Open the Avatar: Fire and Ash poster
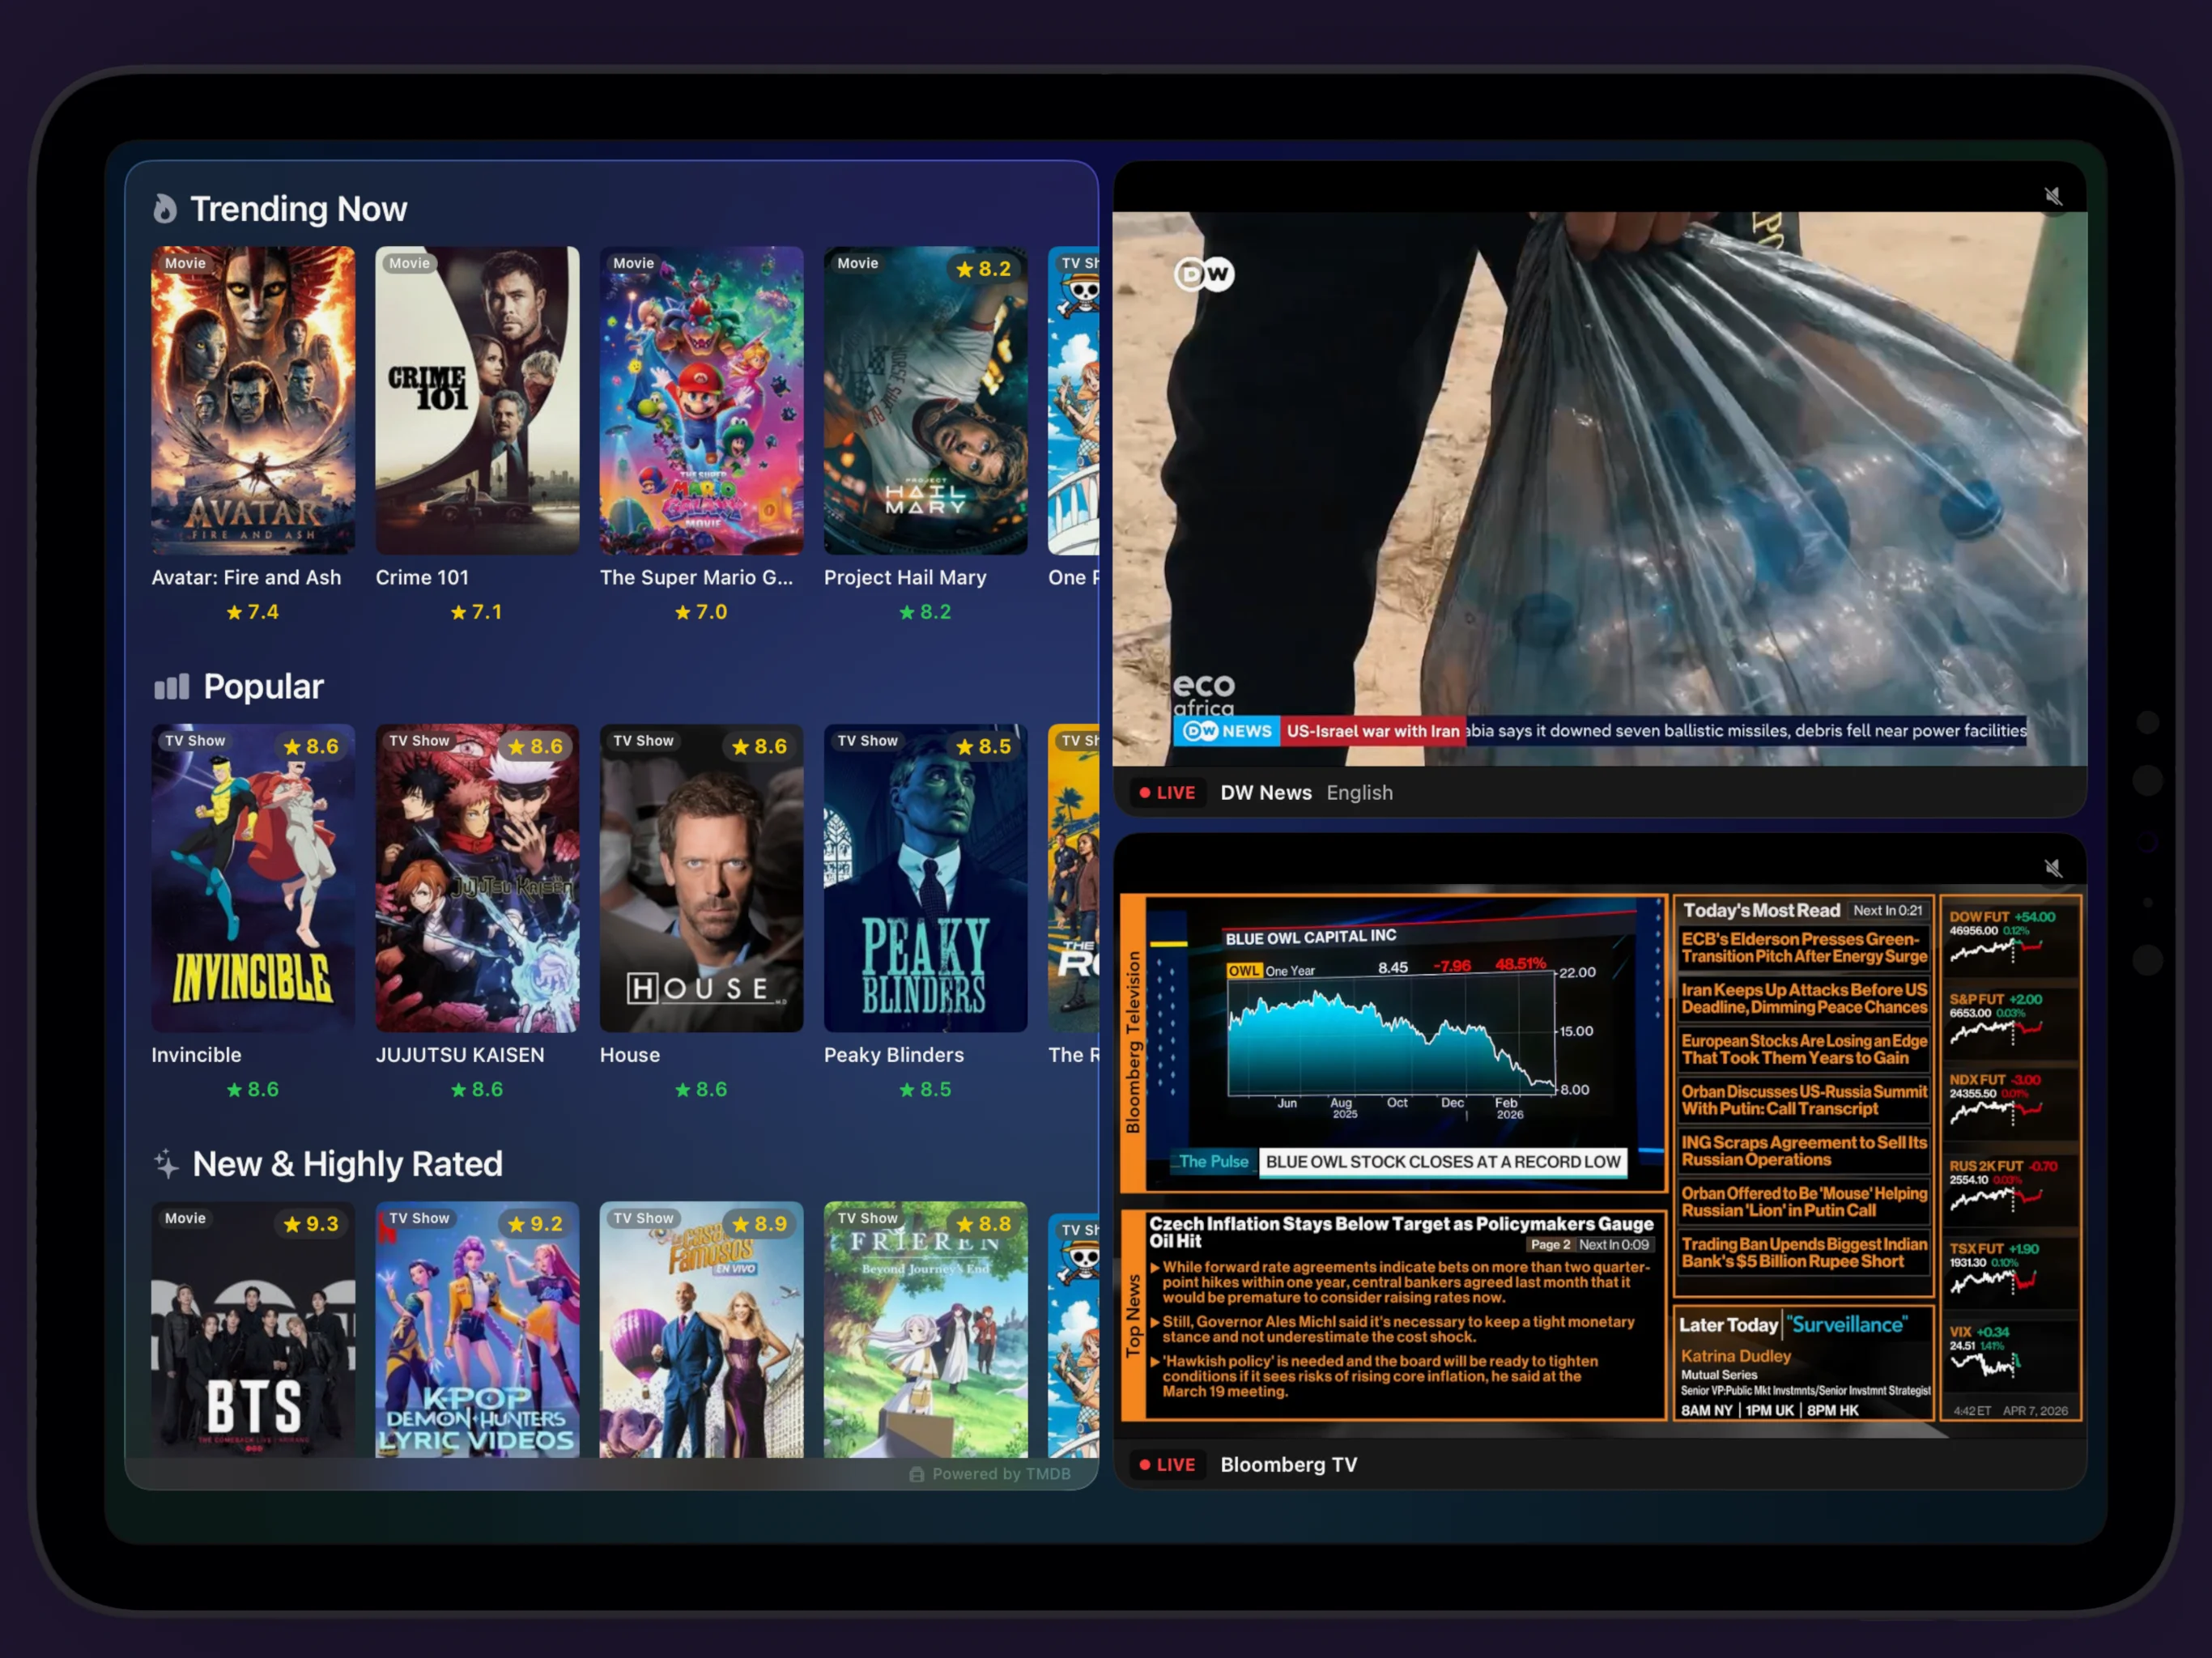The width and height of the screenshot is (2212, 1658). (x=253, y=401)
